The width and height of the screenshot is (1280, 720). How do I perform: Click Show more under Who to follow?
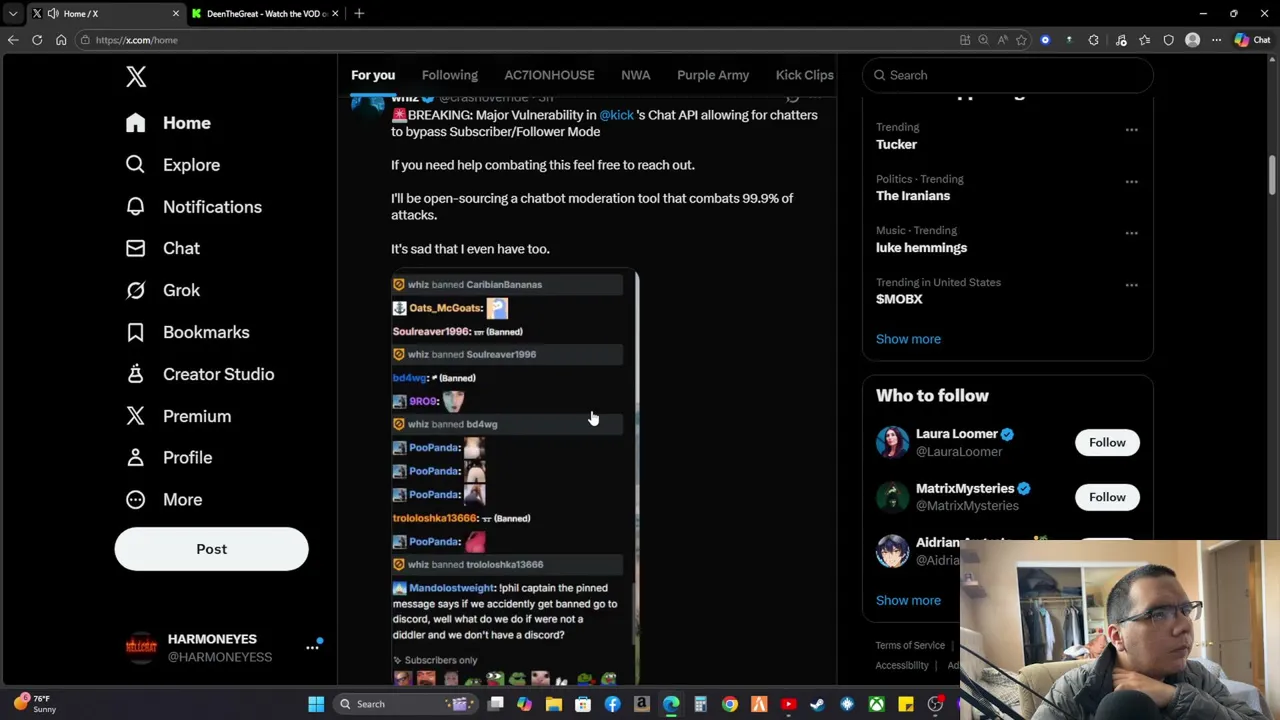pyautogui.click(x=908, y=600)
